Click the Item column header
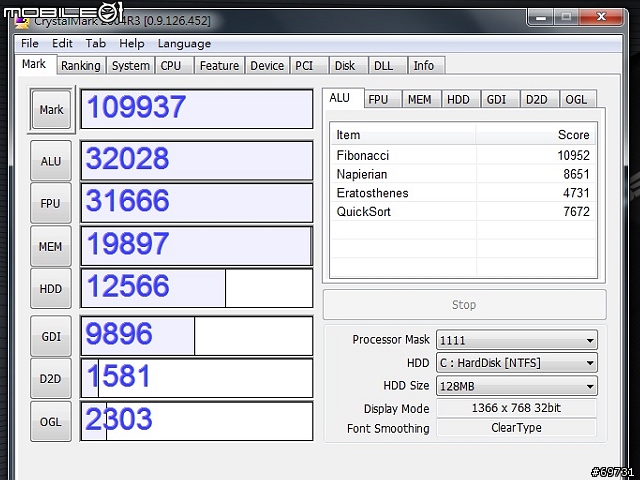This screenshot has height=480, width=640. 403,135
